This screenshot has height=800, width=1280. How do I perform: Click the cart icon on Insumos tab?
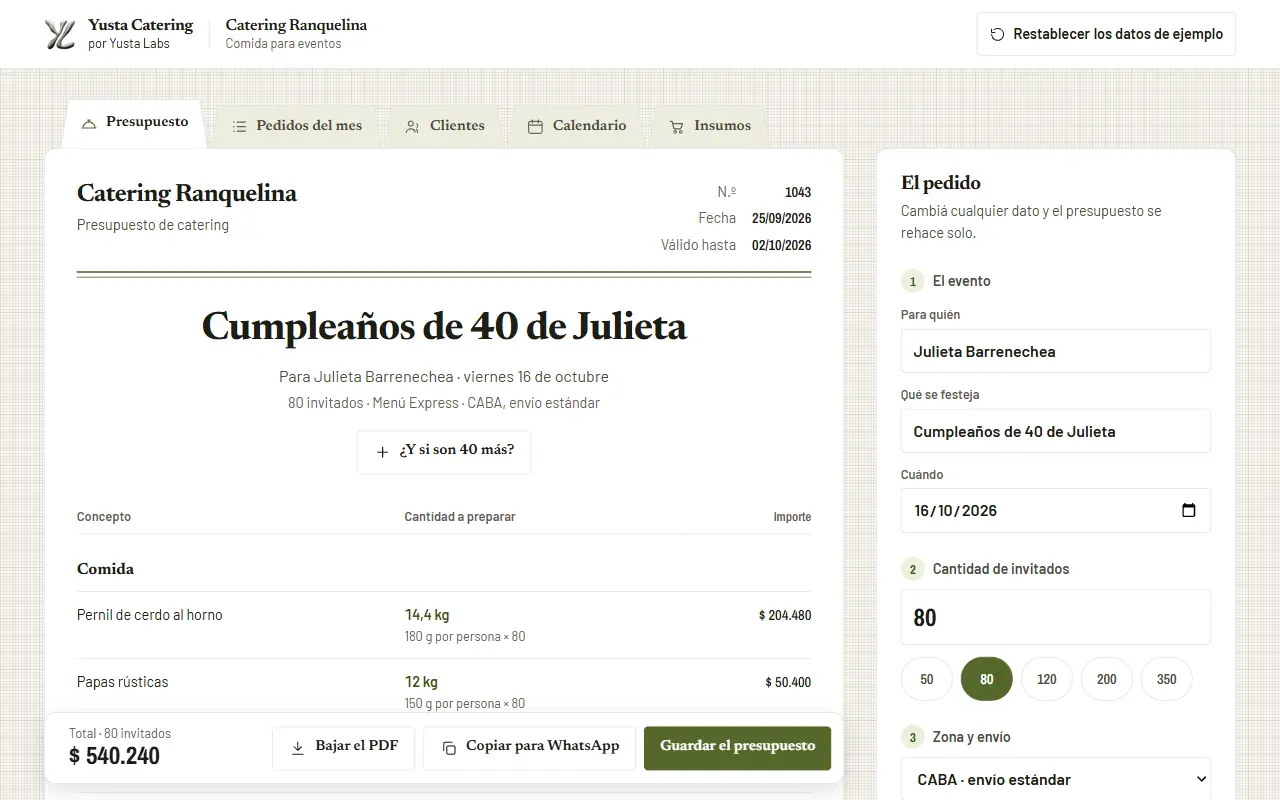click(x=677, y=127)
